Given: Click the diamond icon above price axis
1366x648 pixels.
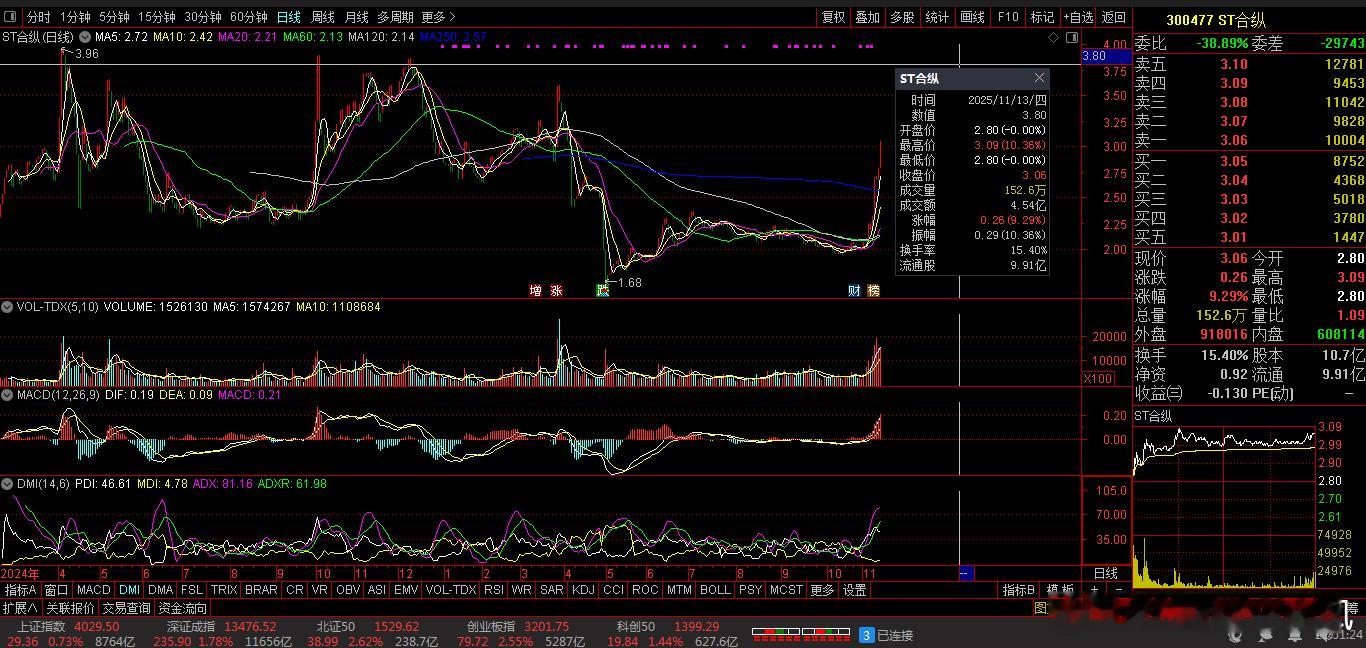Looking at the screenshot, I should [1053, 37].
